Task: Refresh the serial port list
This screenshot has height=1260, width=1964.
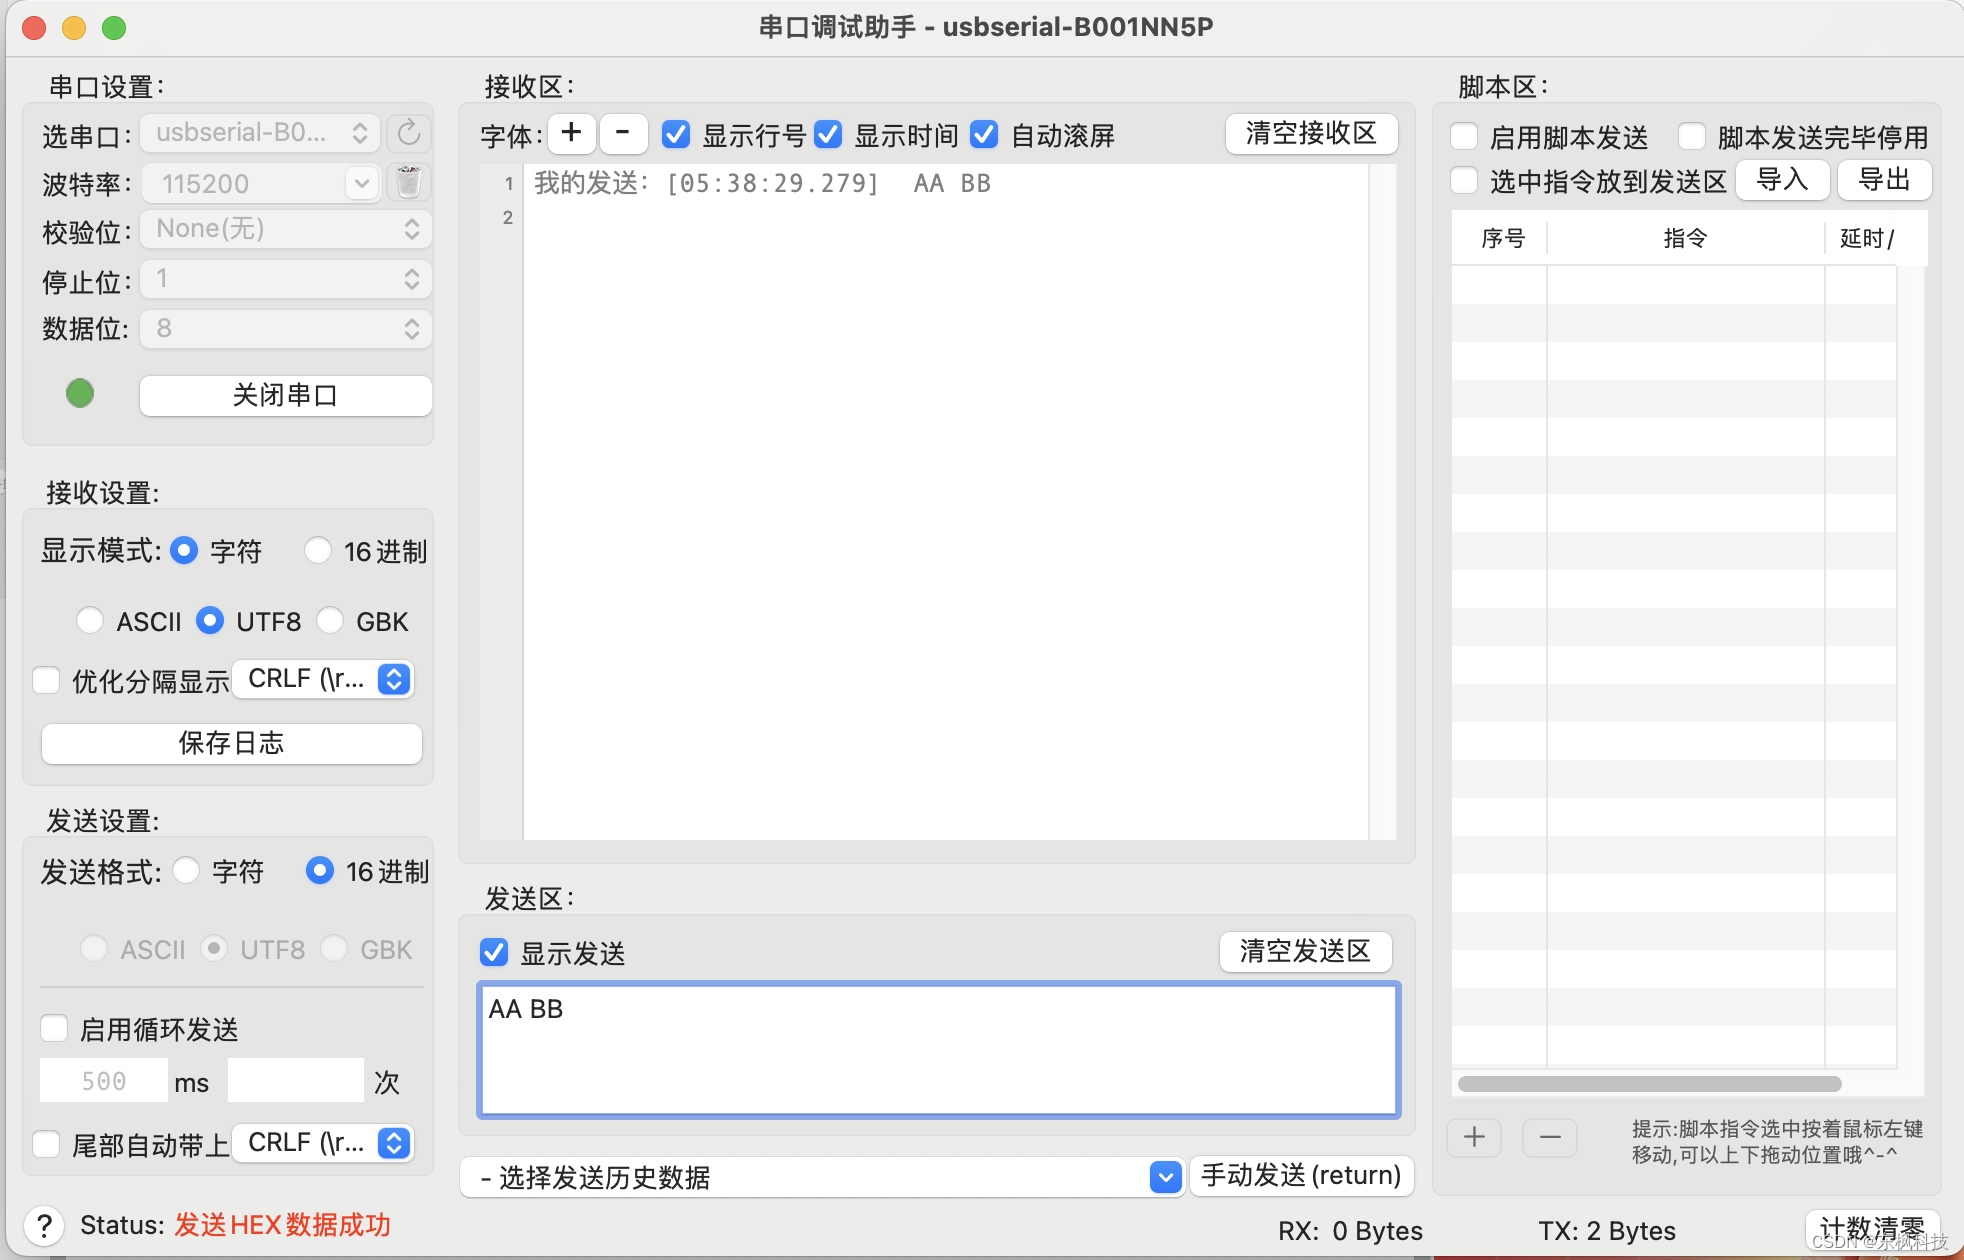Action: [x=408, y=133]
